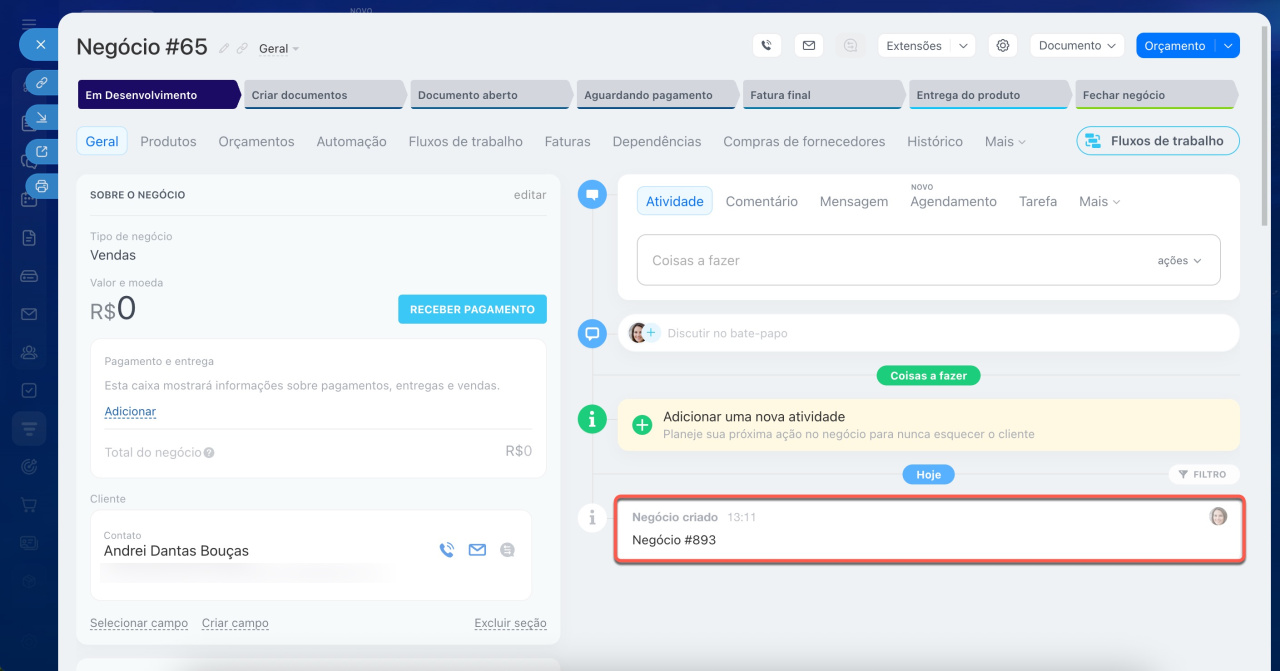Viewport: 1280px width, 671px height.
Task: Select the Comentário tab in timeline
Action: pos(761,201)
